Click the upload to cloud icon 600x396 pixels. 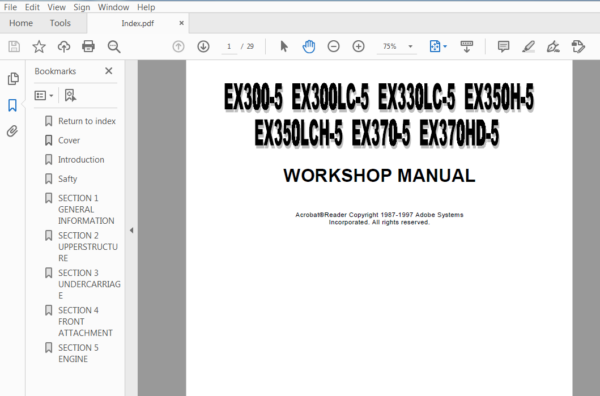point(64,47)
